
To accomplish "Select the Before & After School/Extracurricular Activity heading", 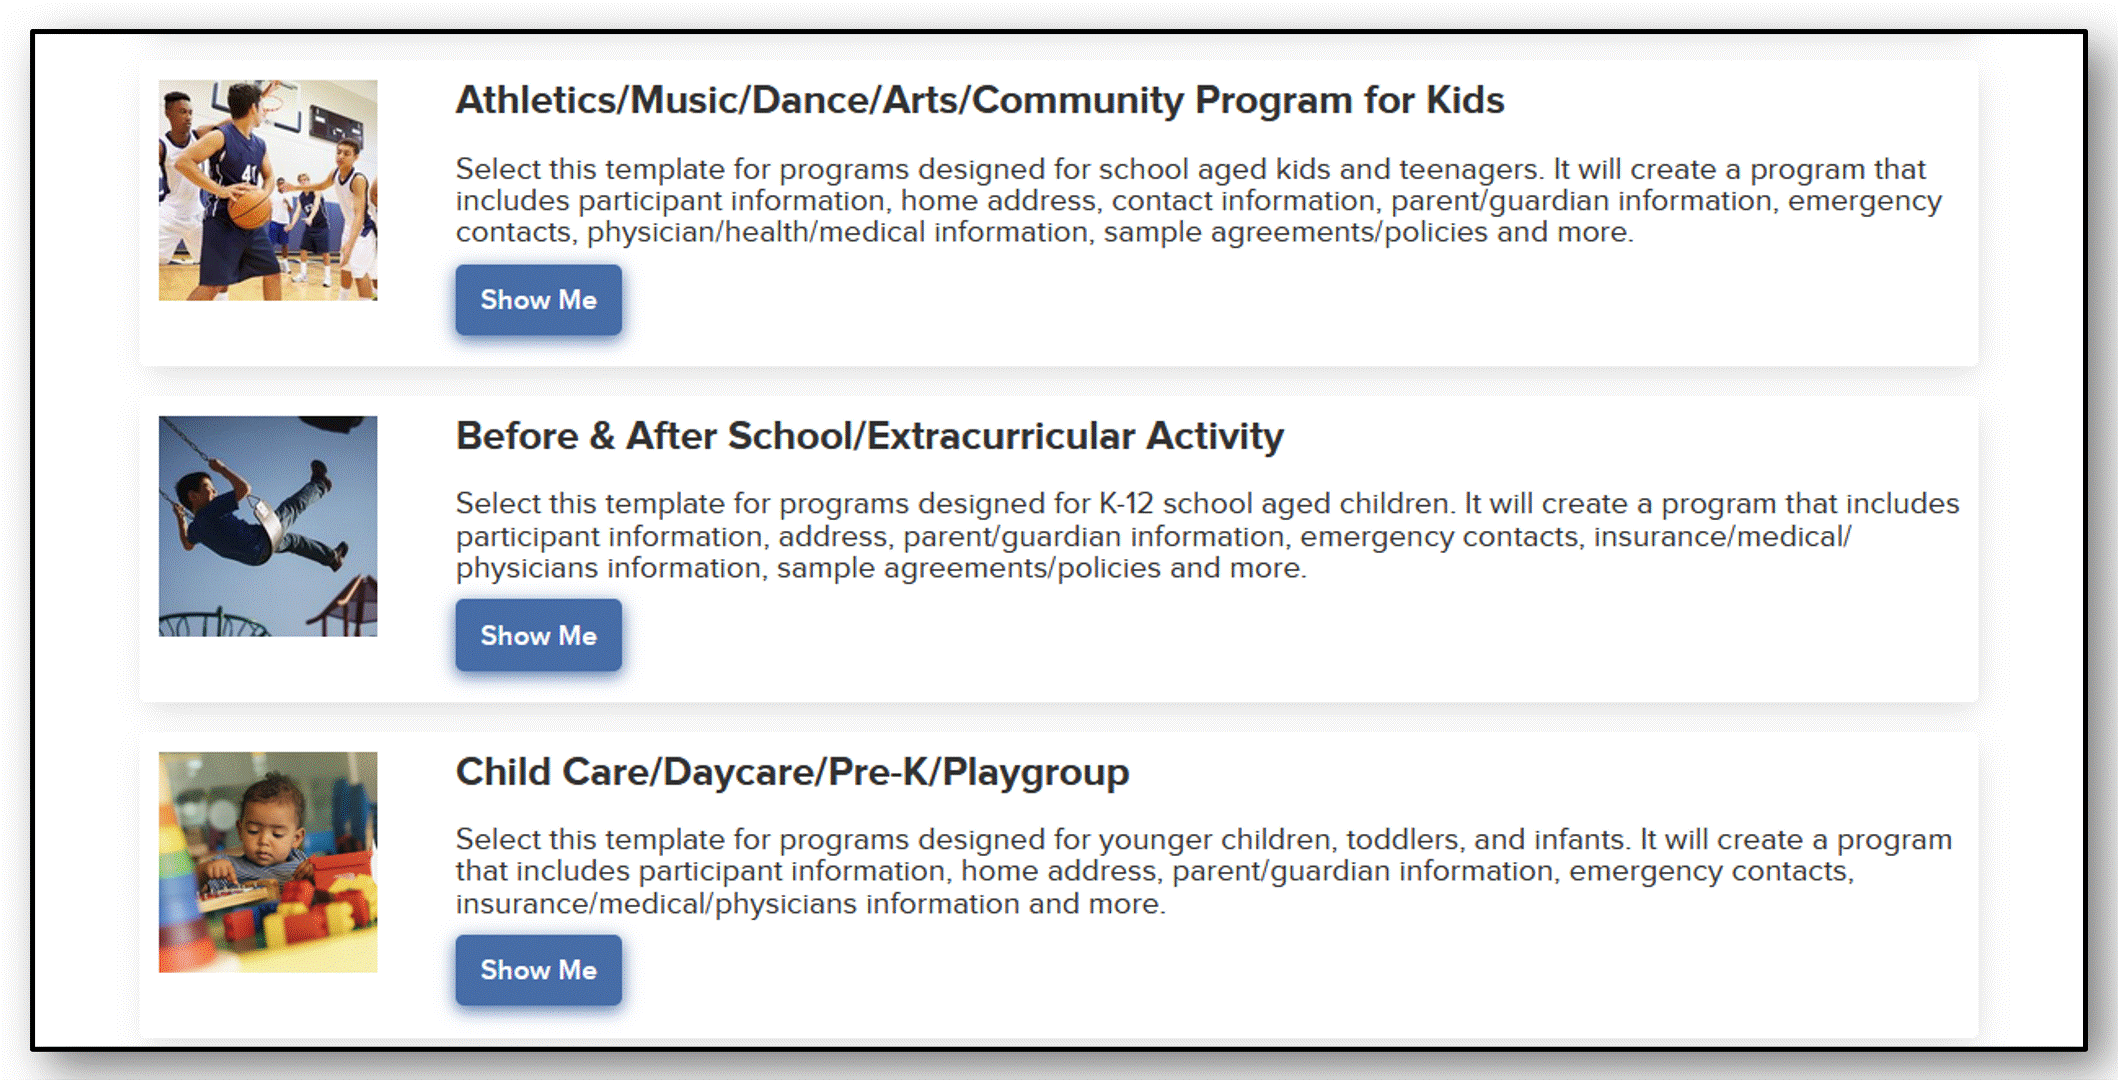I will [x=870, y=436].
